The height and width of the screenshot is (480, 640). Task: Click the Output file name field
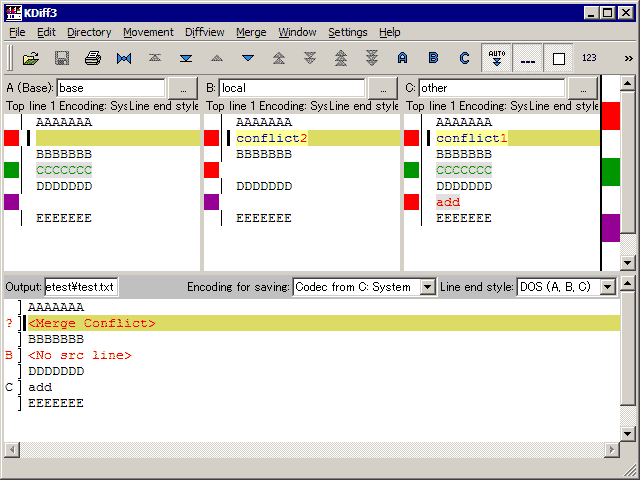point(81,287)
